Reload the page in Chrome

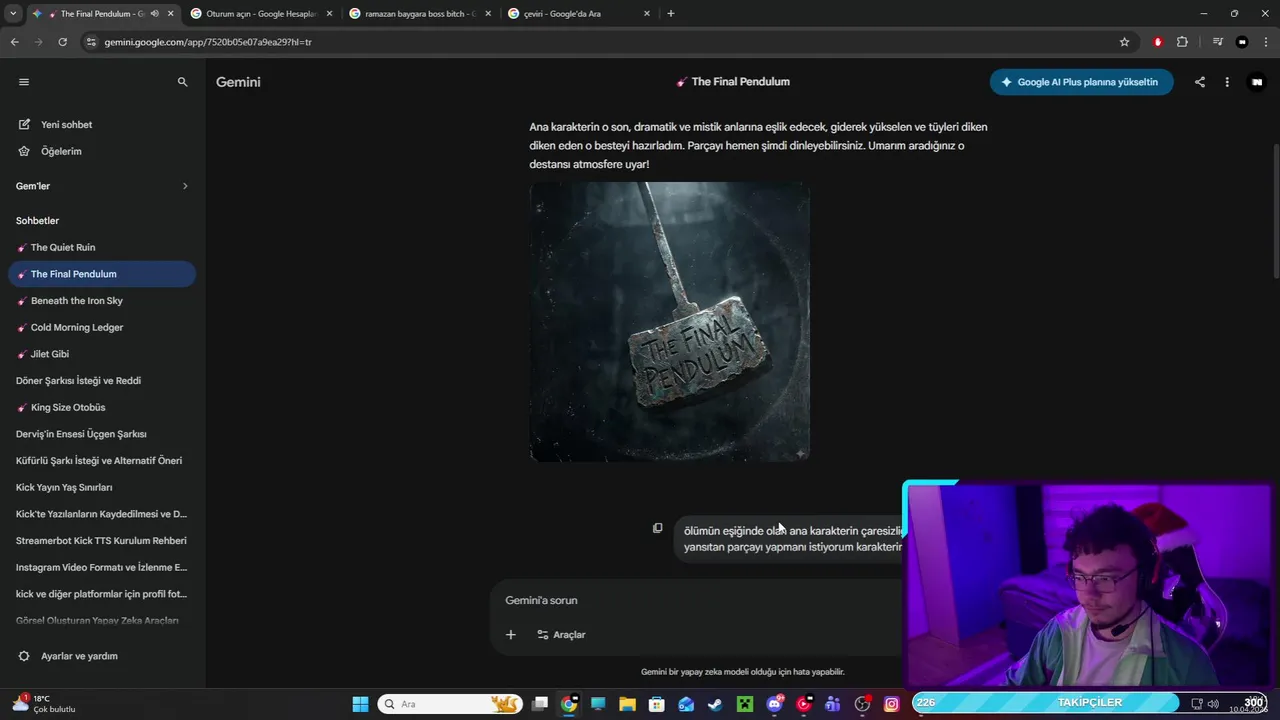click(x=62, y=42)
